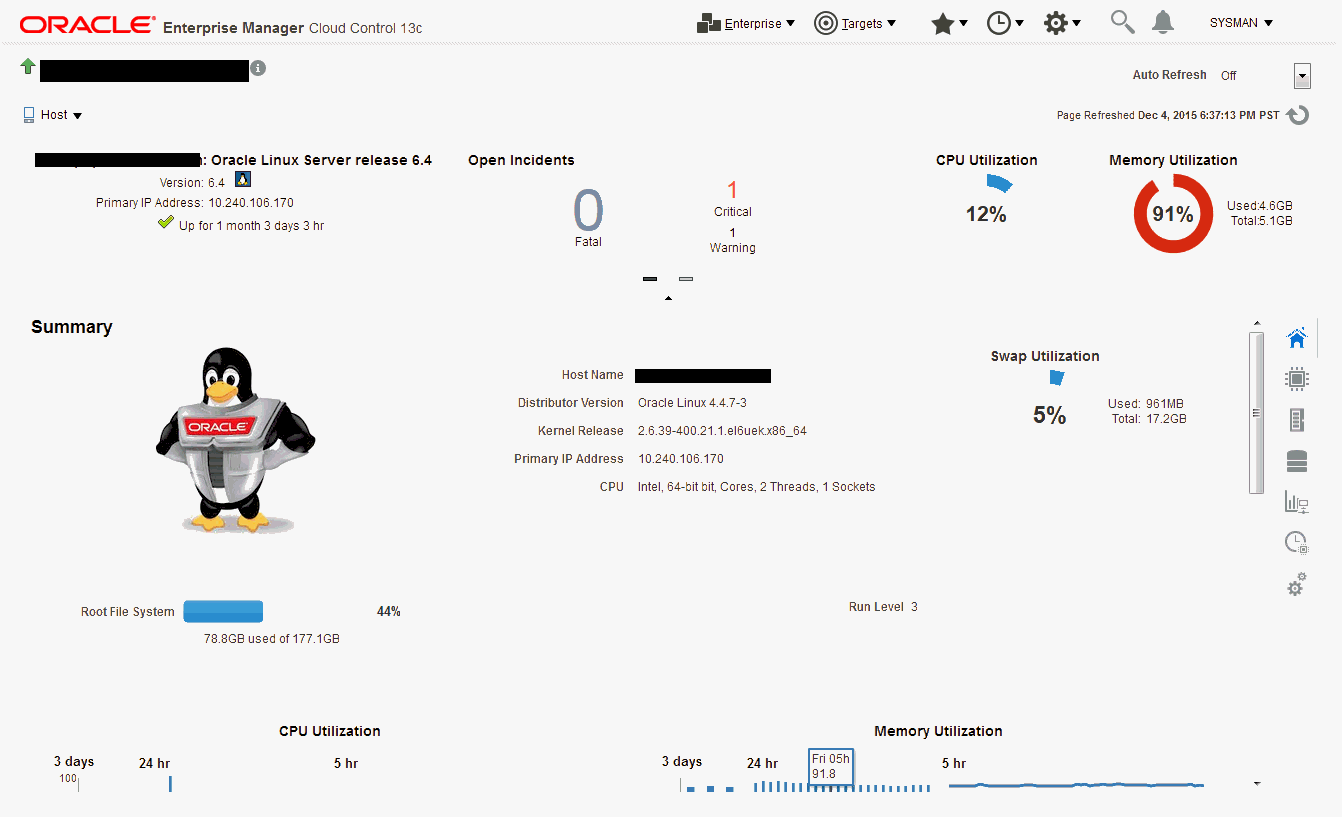The height and width of the screenshot is (817, 1342).
Task: Click the Root File System usage bar
Action: (223, 611)
